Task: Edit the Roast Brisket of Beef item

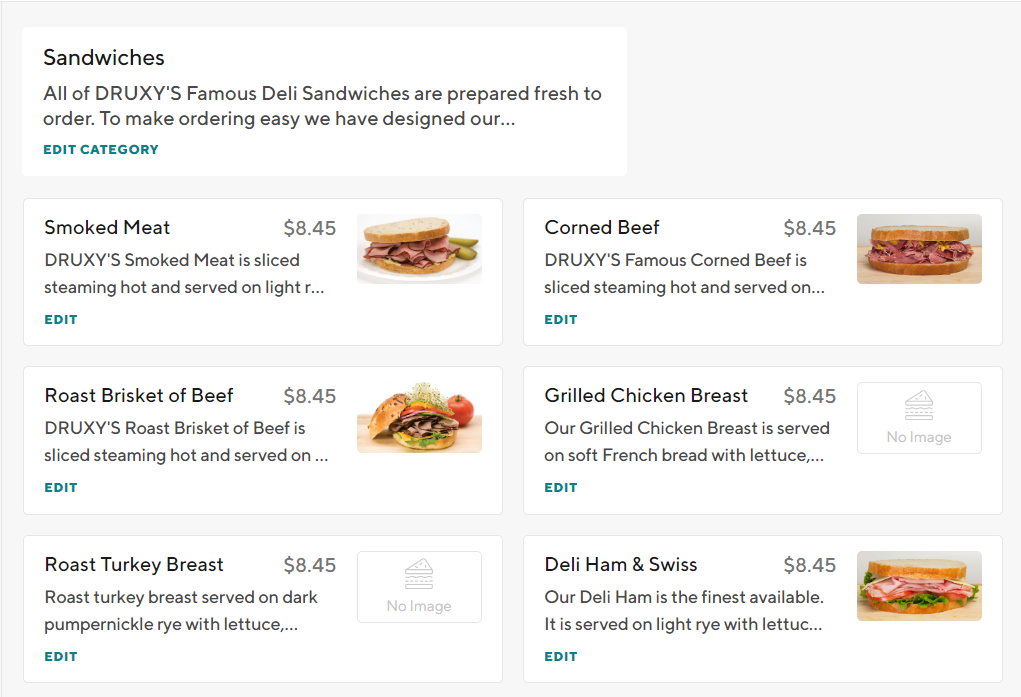Action: (60, 488)
